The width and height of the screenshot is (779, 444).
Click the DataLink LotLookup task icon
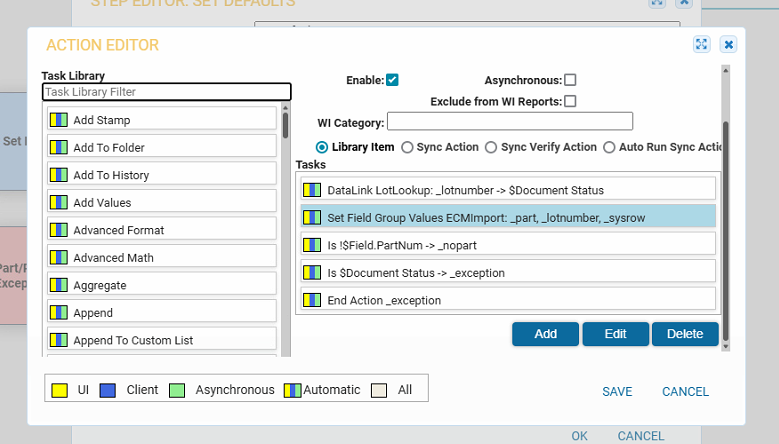coord(312,189)
